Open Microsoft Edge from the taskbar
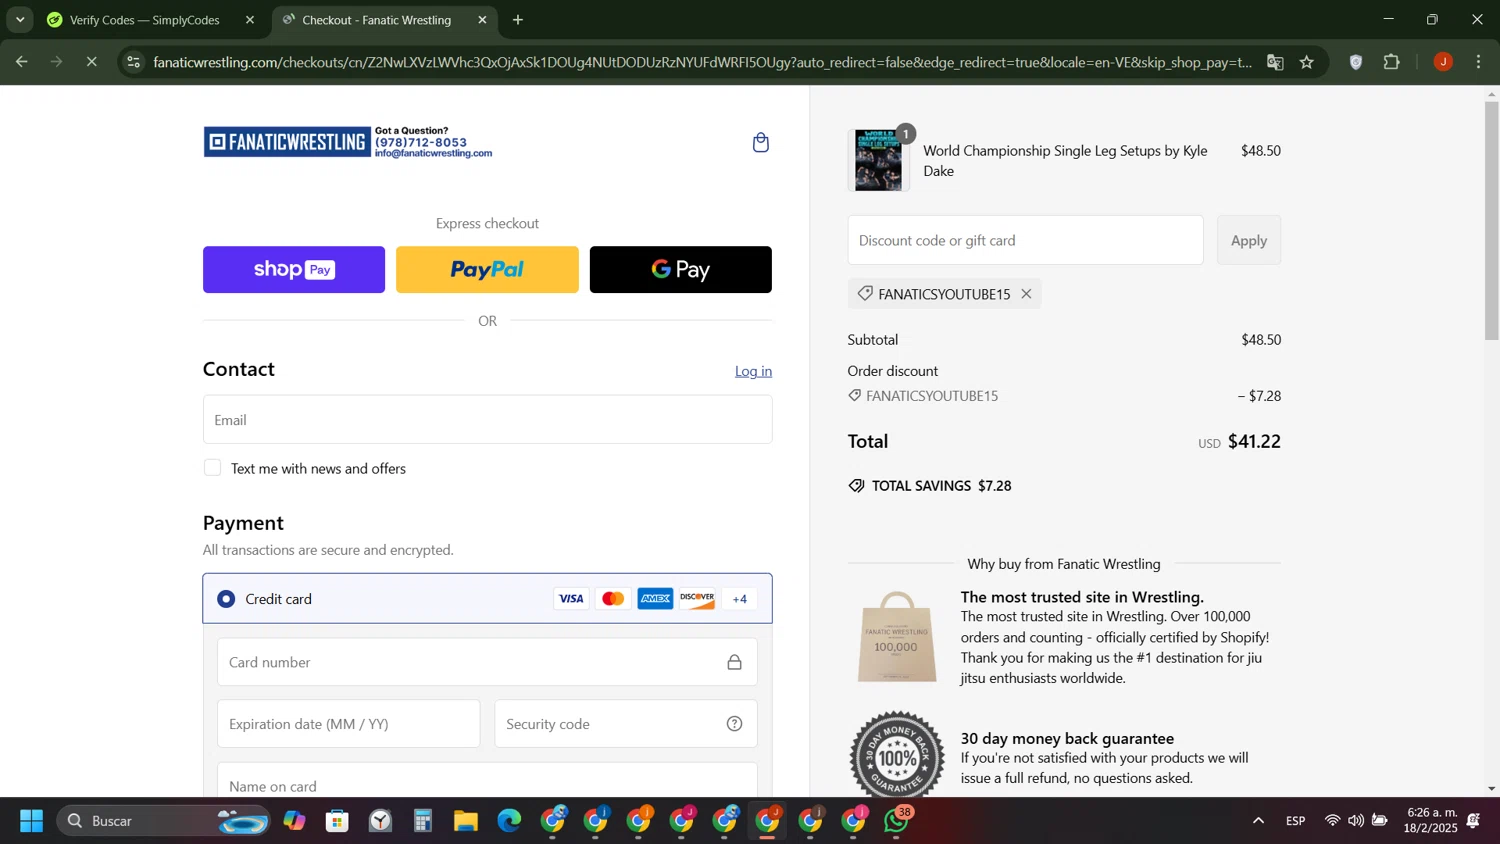Image resolution: width=1500 pixels, height=844 pixels. point(509,821)
